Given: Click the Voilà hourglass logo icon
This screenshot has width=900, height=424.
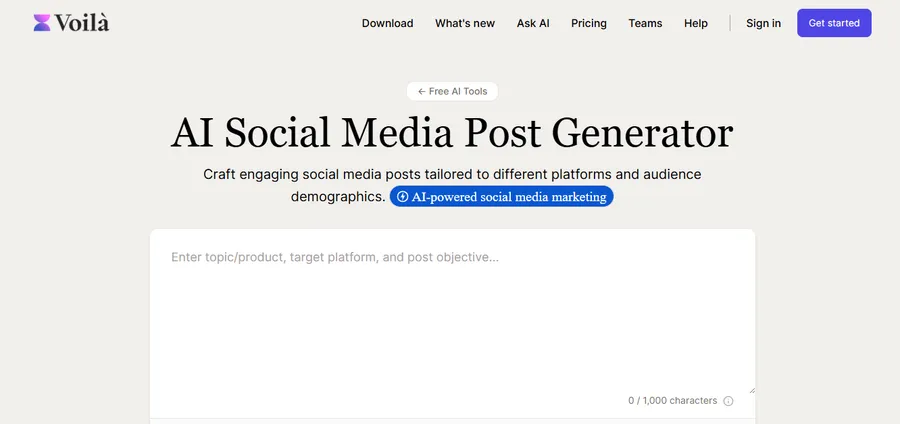Looking at the screenshot, I should pos(41,23).
